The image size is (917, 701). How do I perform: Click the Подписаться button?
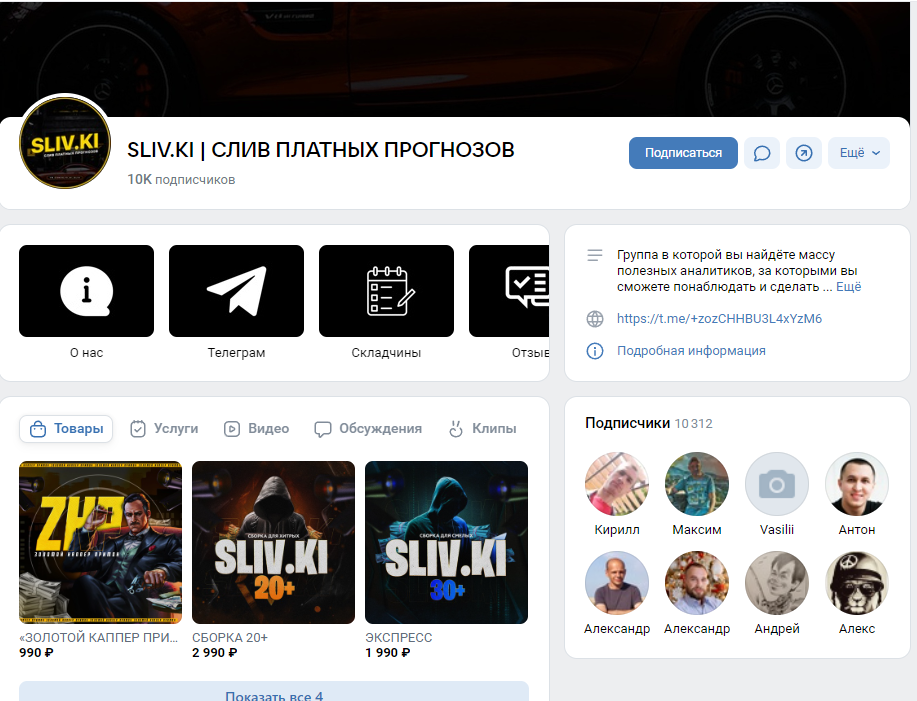(x=683, y=153)
